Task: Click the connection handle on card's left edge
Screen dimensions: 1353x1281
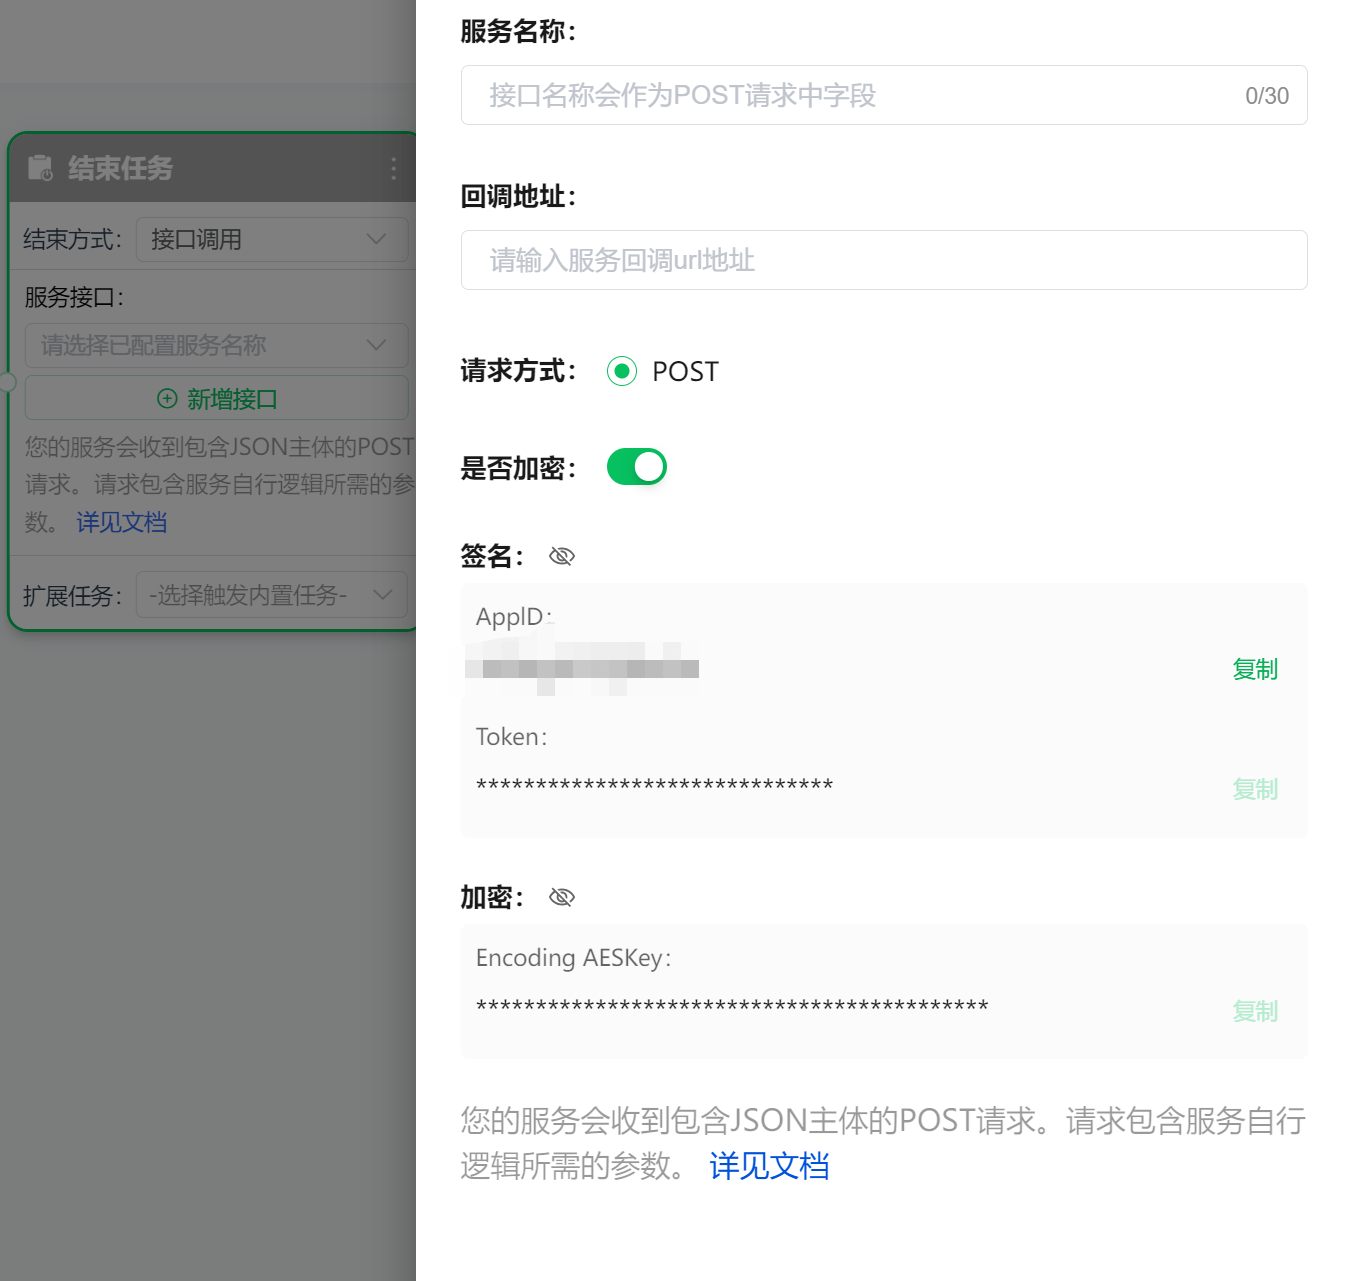Action: click(8, 382)
